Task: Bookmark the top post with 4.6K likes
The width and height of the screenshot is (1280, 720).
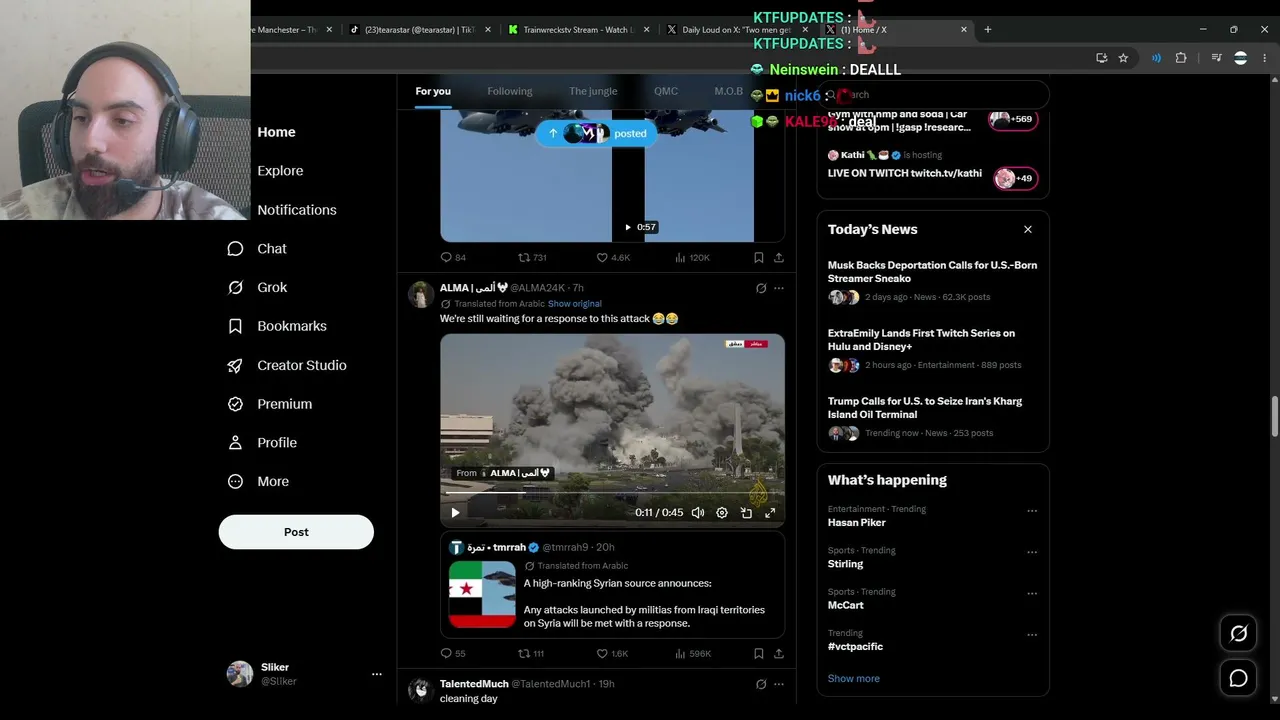Action: coord(759,257)
